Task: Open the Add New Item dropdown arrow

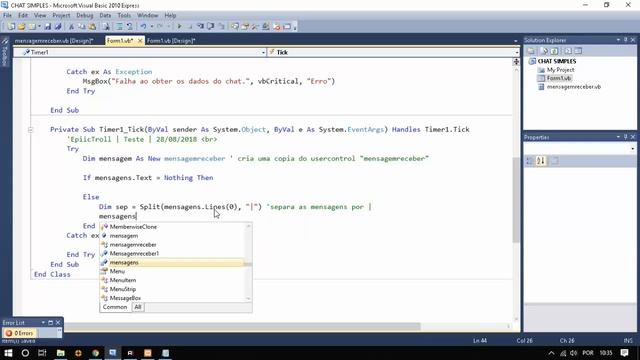Action: click(39, 27)
